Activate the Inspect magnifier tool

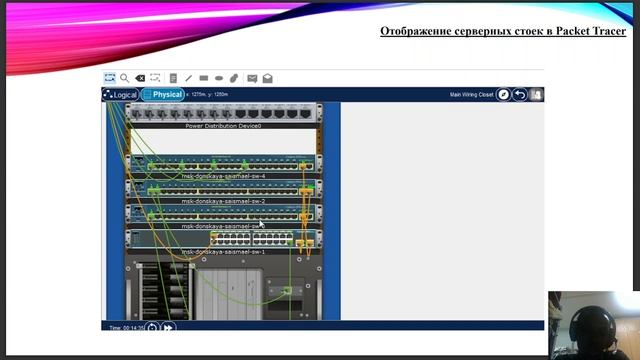pyautogui.click(x=124, y=78)
